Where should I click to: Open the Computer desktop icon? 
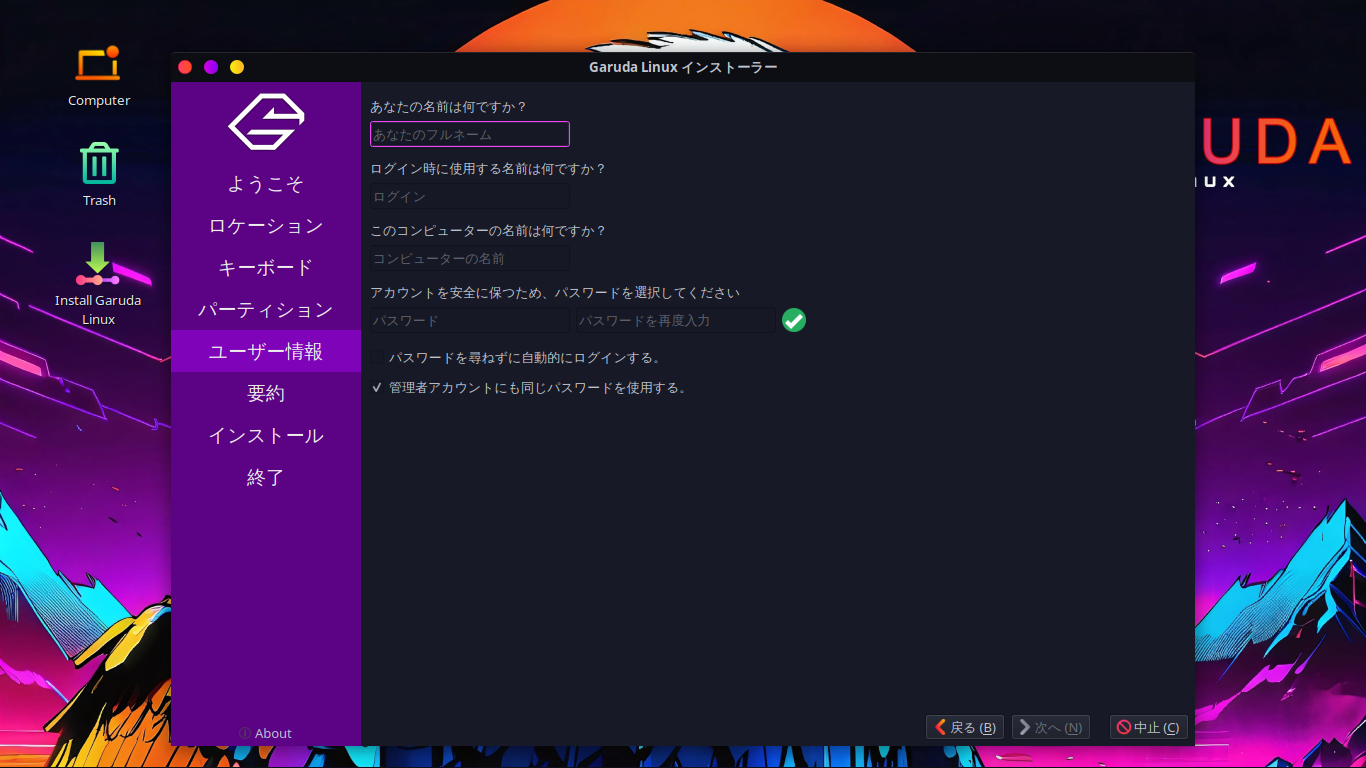[x=98, y=75]
